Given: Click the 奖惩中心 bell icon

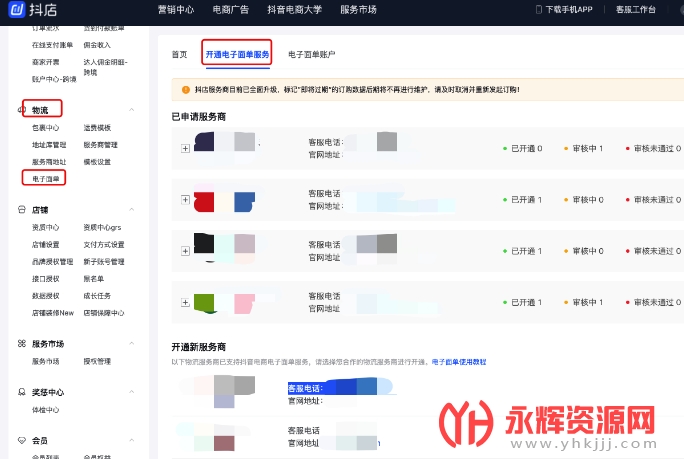Looking at the screenshot, I should click(22, 392).
